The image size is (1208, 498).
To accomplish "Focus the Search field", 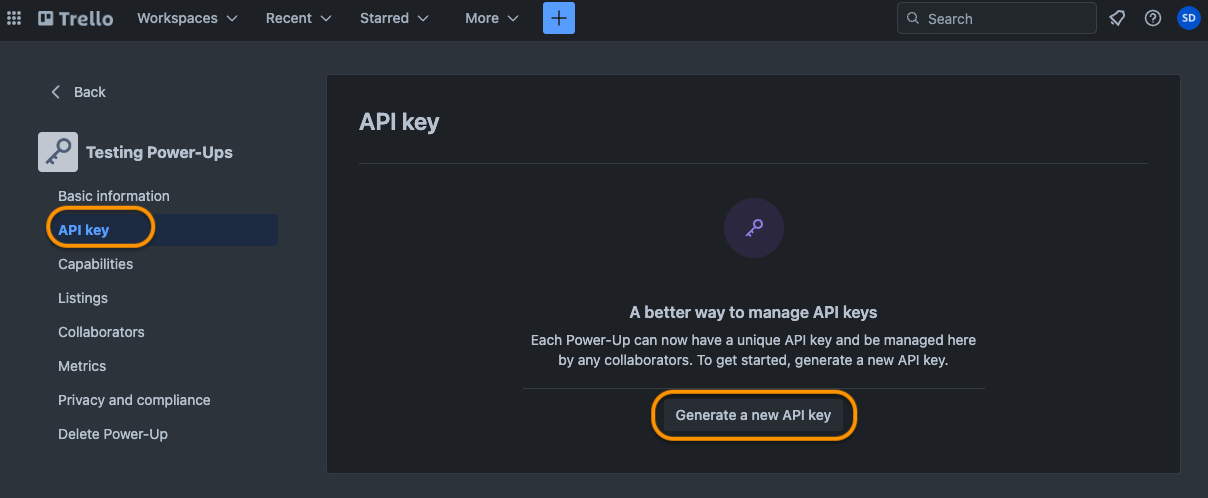I will (x=997, y=18).
